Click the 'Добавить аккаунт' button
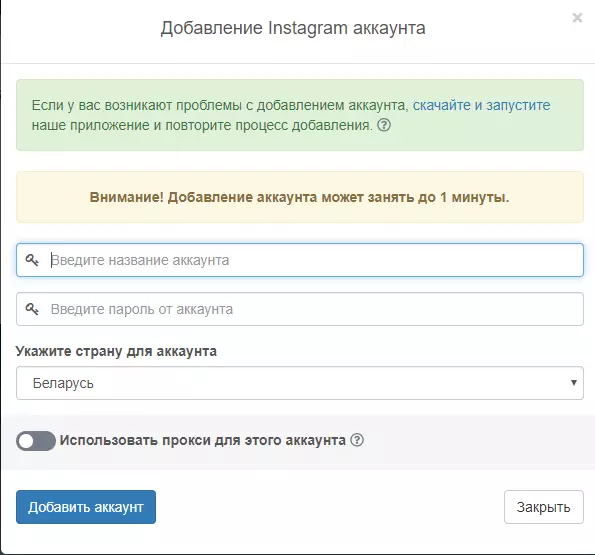This screenshot has height=555, width=595. pyautogui.click(x=86, y=507)
